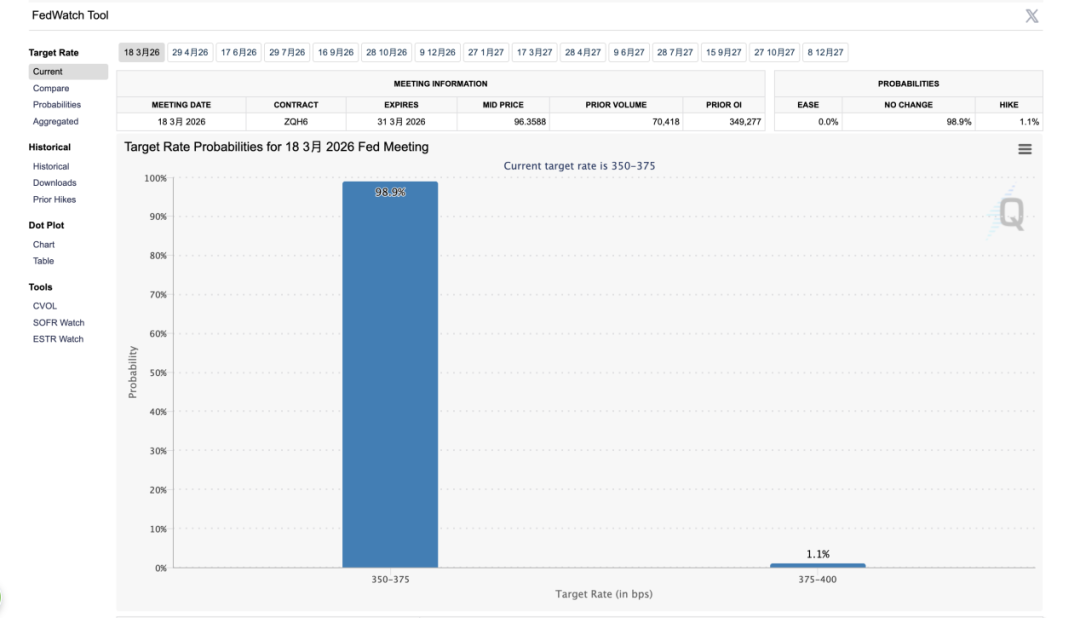The width and height of the screenshot is (1080, 618).
Task: Show the Dot Plot Chart
Action: [x=44, y=245]
